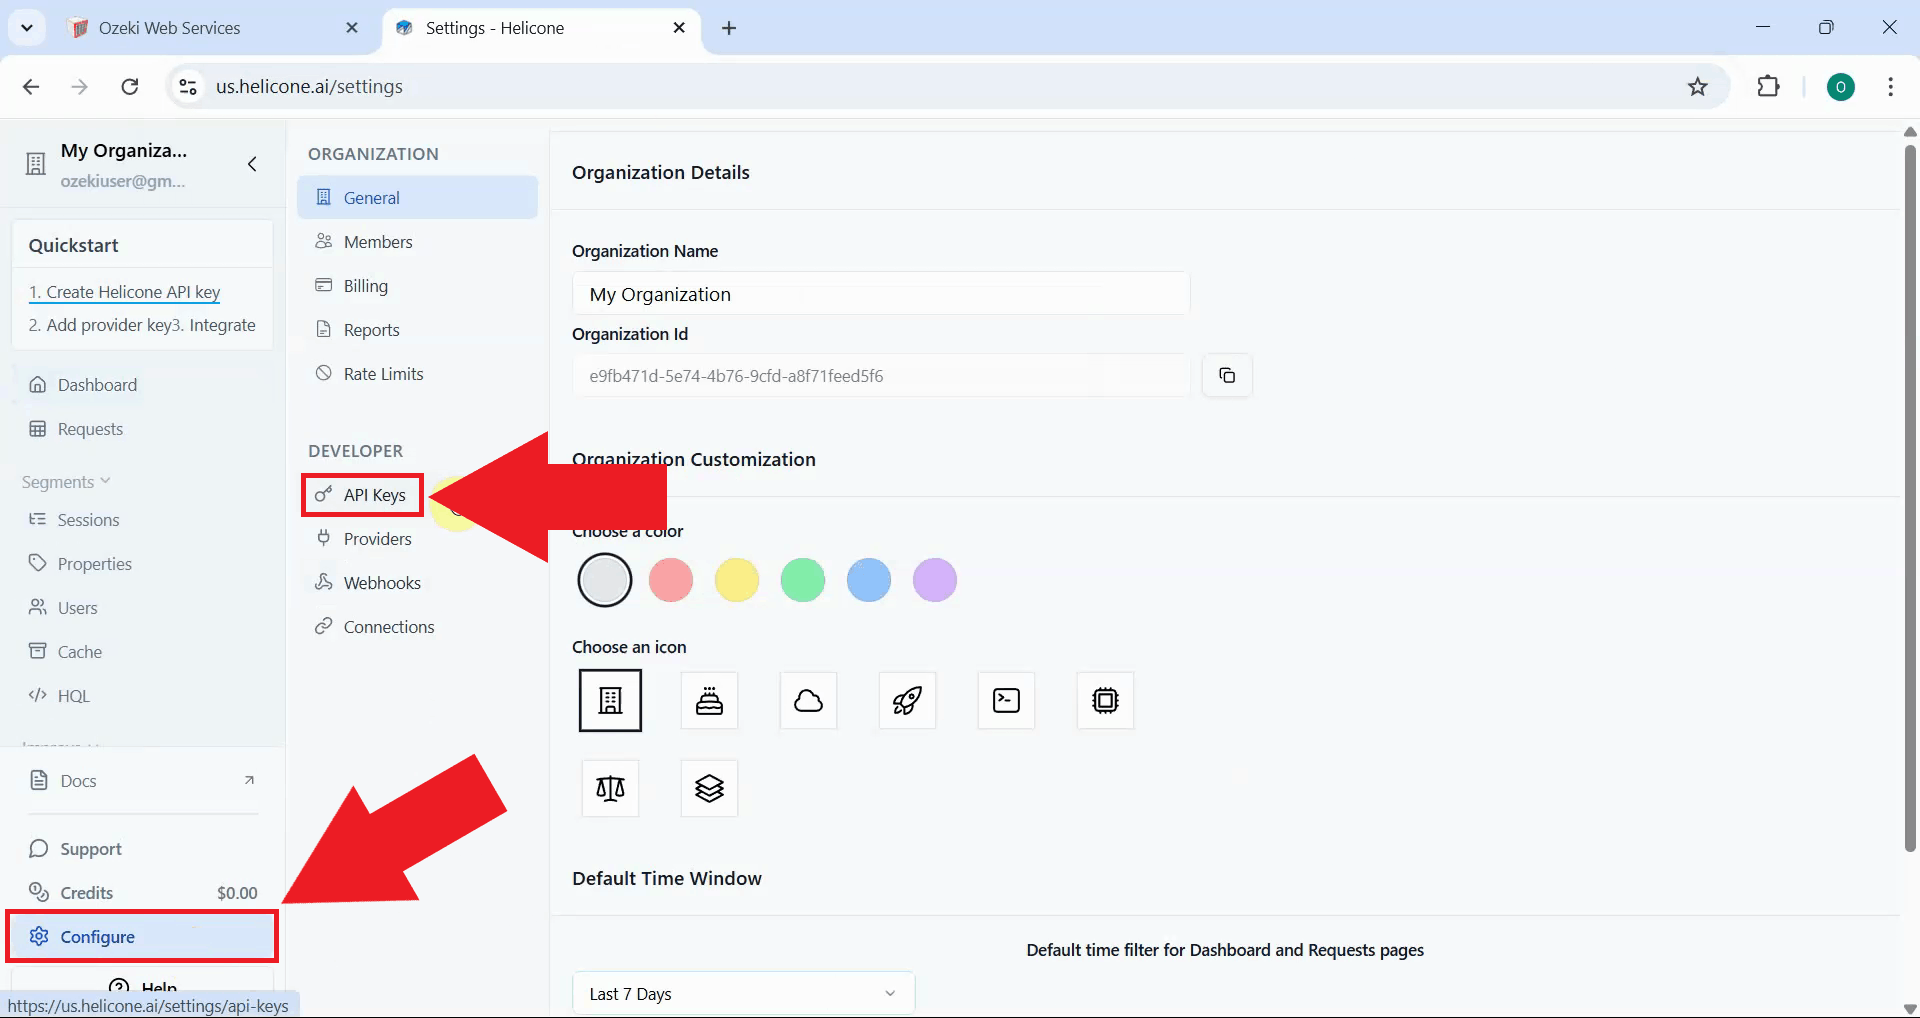
Task: Select the scales organization icon
Action: (609, 788)
